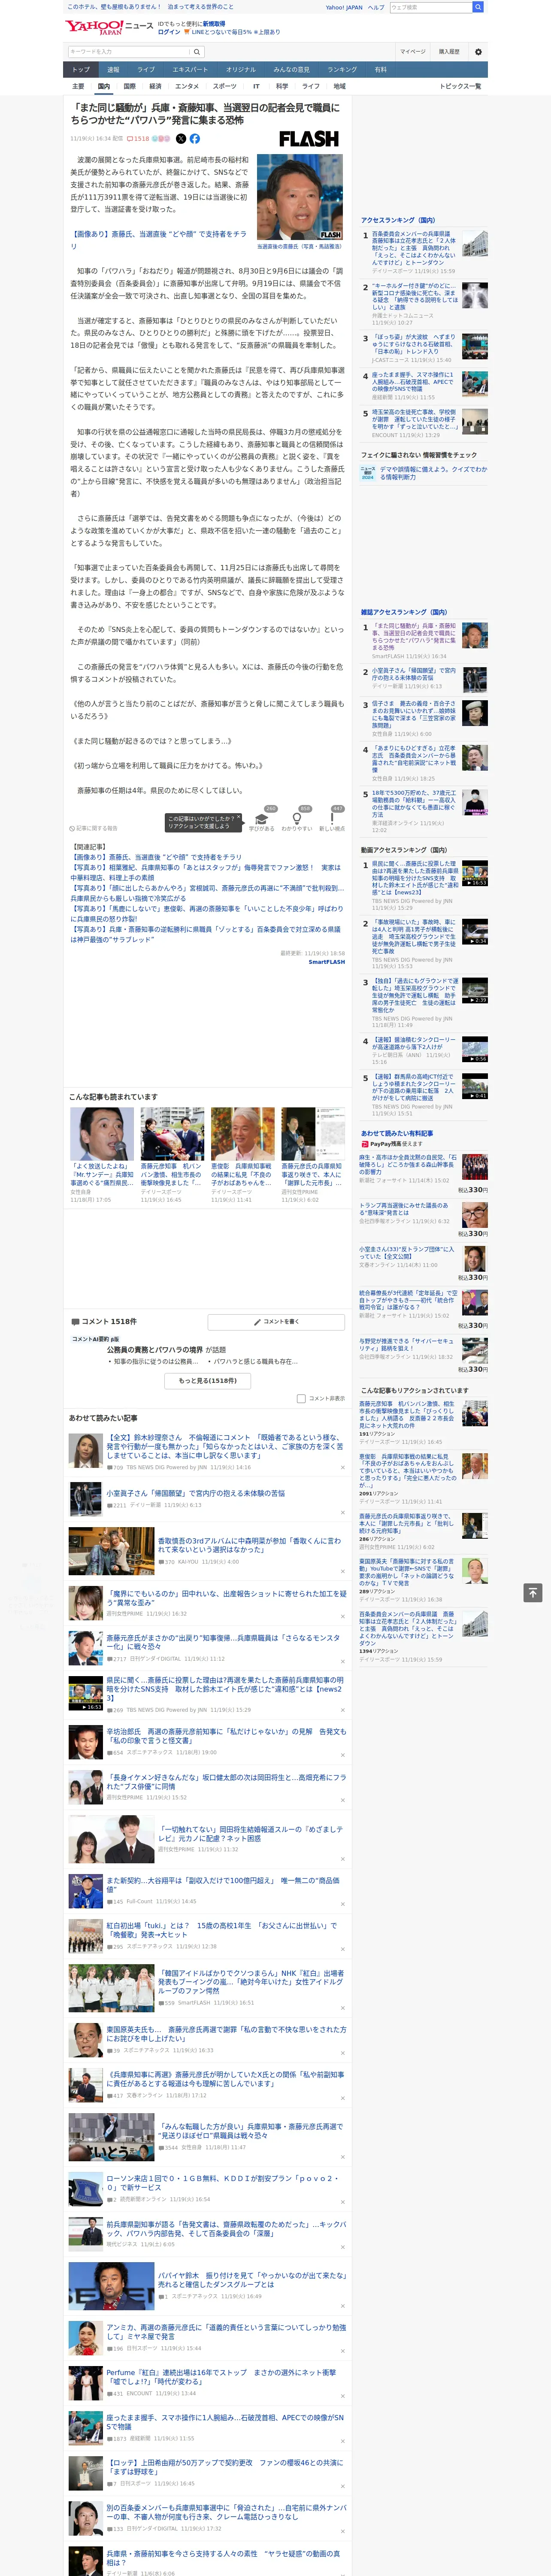Open the FLASH publisher logo

point(308,139)
